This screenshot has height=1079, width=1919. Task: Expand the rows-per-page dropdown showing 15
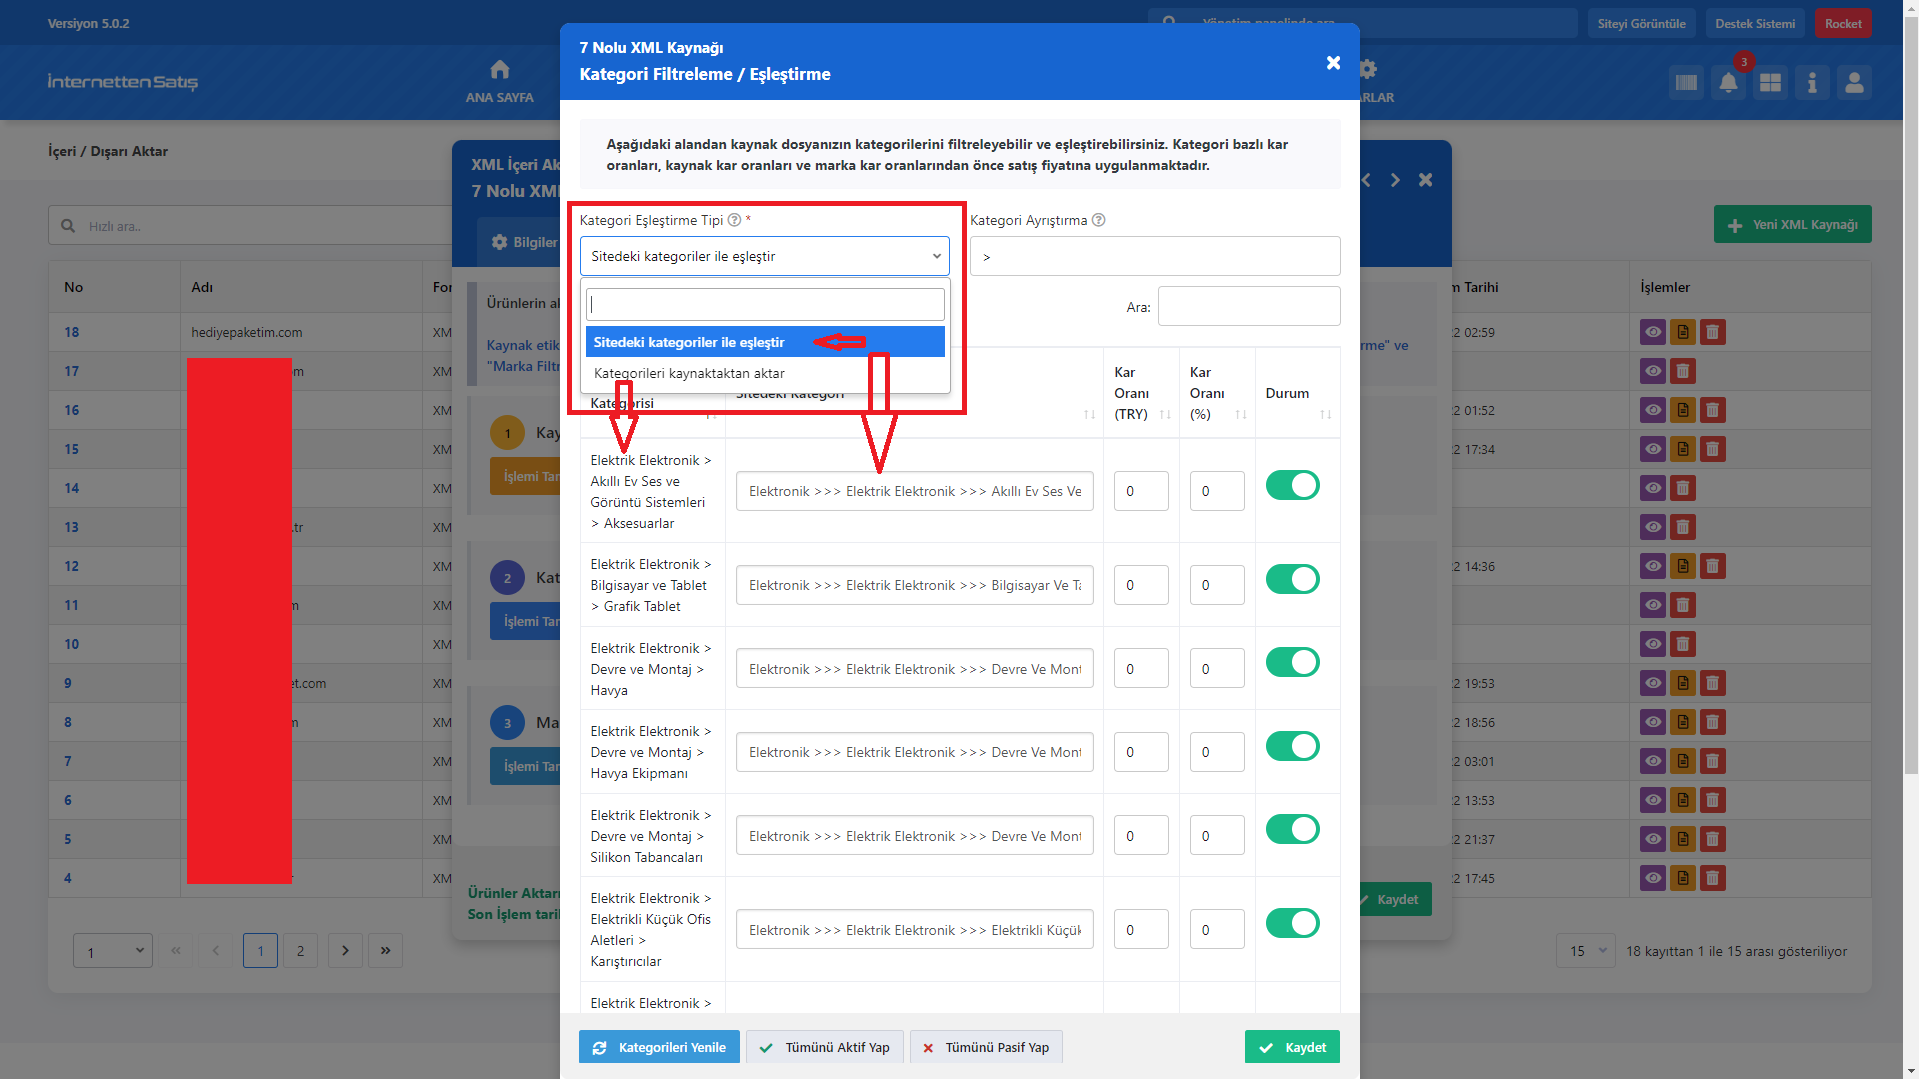pos(1585,951)
